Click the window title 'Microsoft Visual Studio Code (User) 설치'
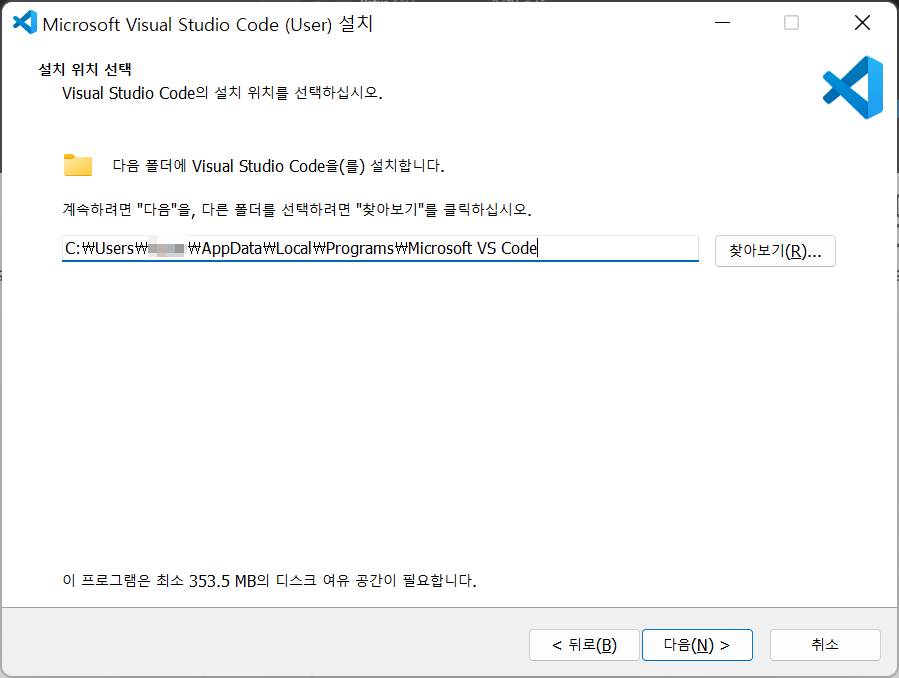This screenshot has height=678, width=899. (x=208, y=24)
